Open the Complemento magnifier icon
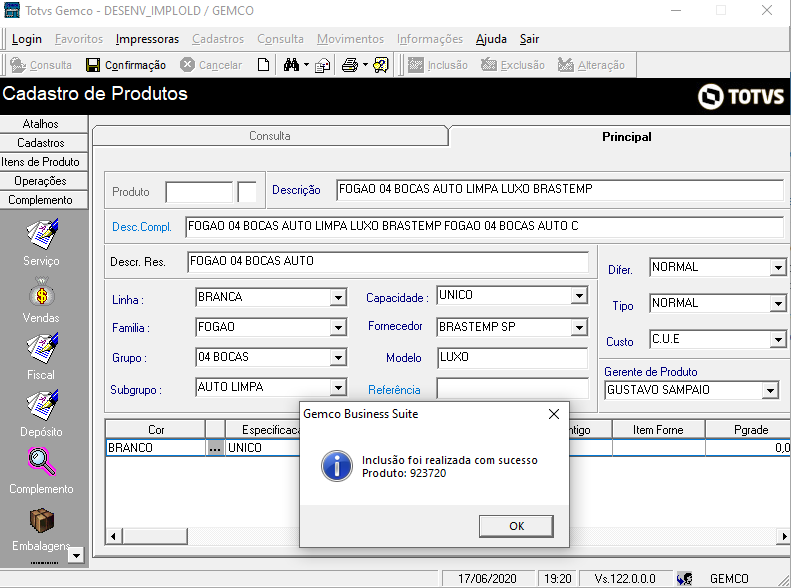This screenshot has width=791, height=588. pyautogui.click(x=41, y=461)
